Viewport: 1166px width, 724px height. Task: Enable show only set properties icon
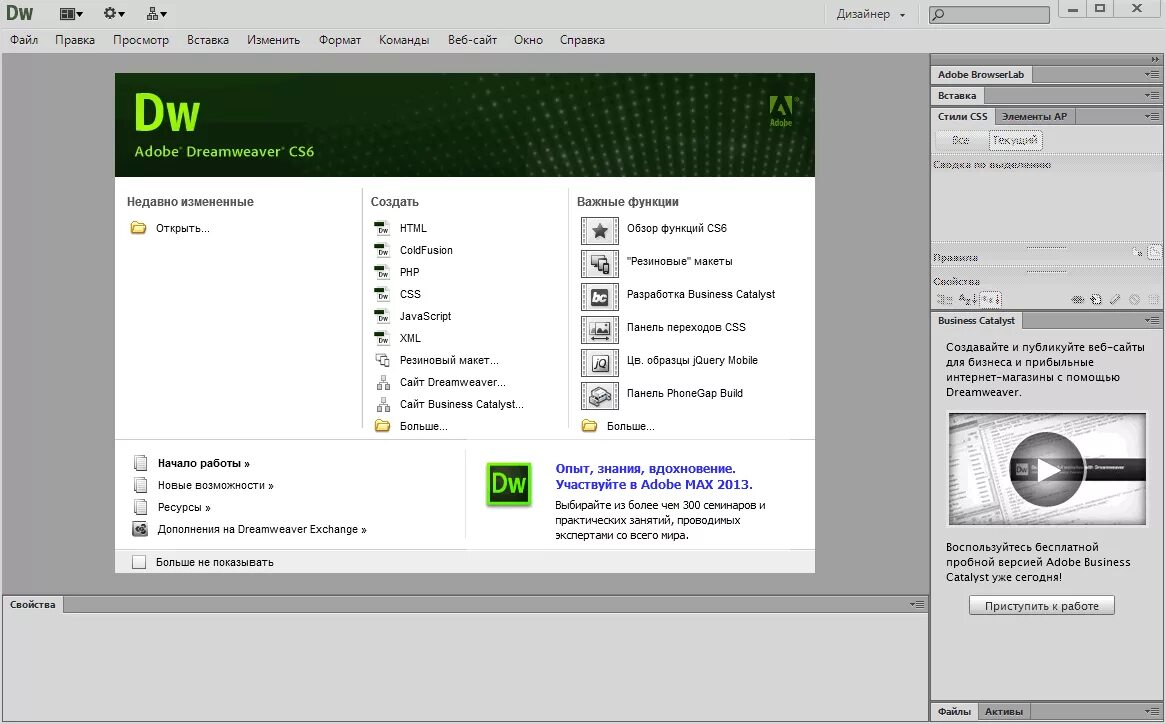[990, 298]
